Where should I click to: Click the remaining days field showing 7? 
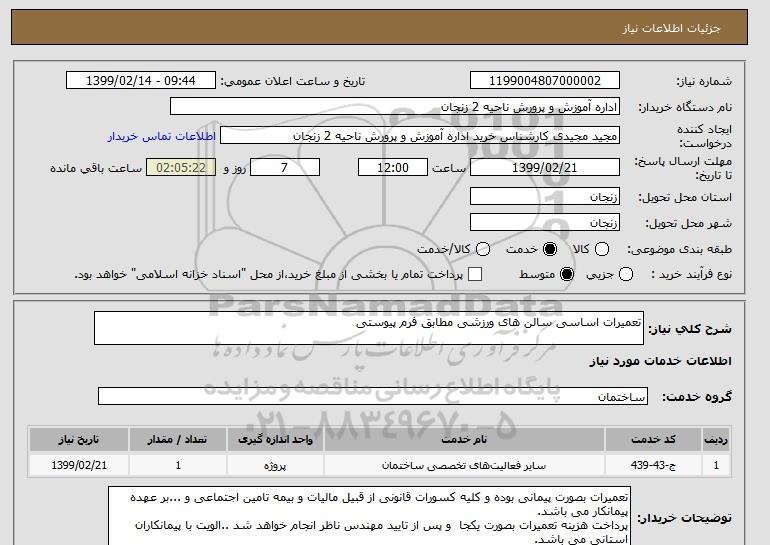285,167
